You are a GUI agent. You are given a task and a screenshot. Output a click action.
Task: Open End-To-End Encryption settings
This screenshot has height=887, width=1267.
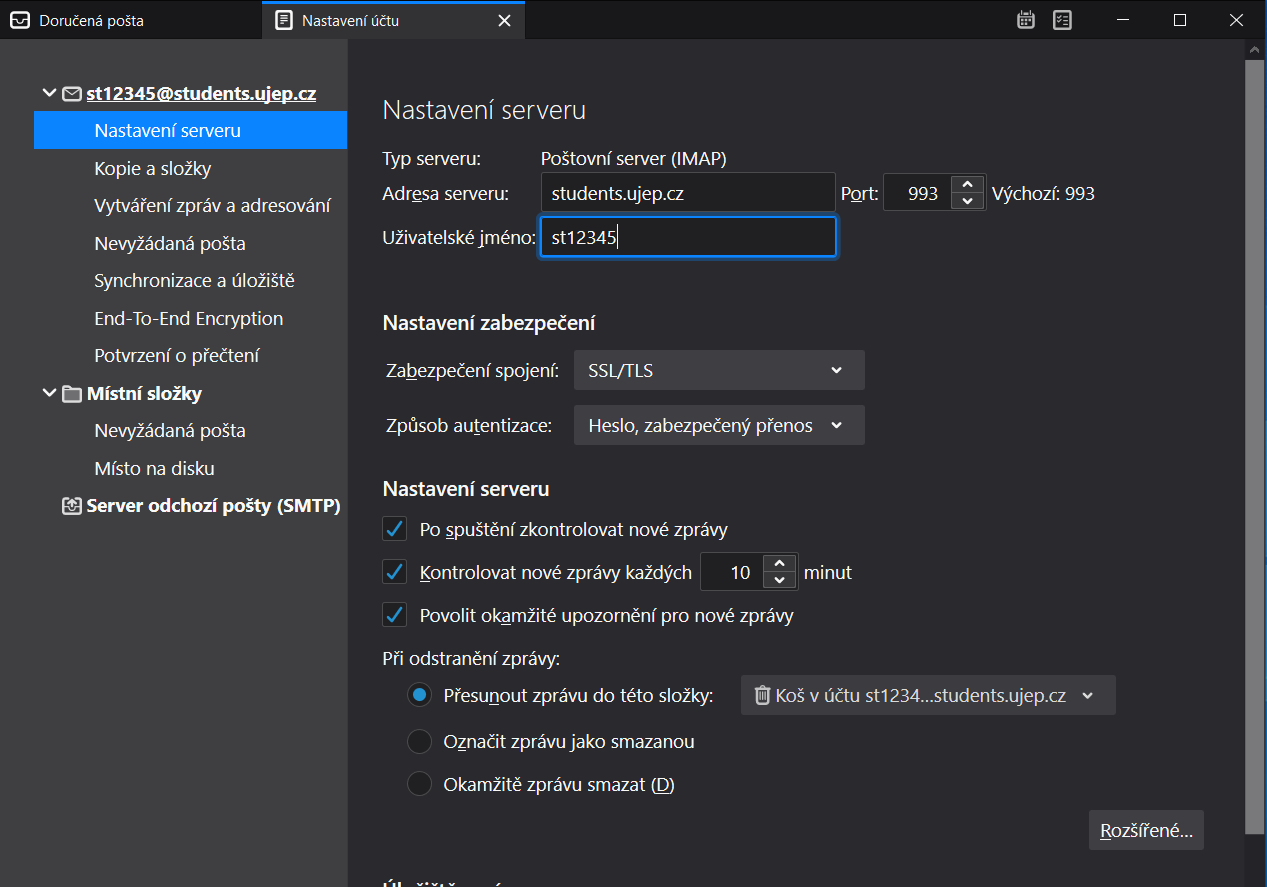click(x=188, y=318)
